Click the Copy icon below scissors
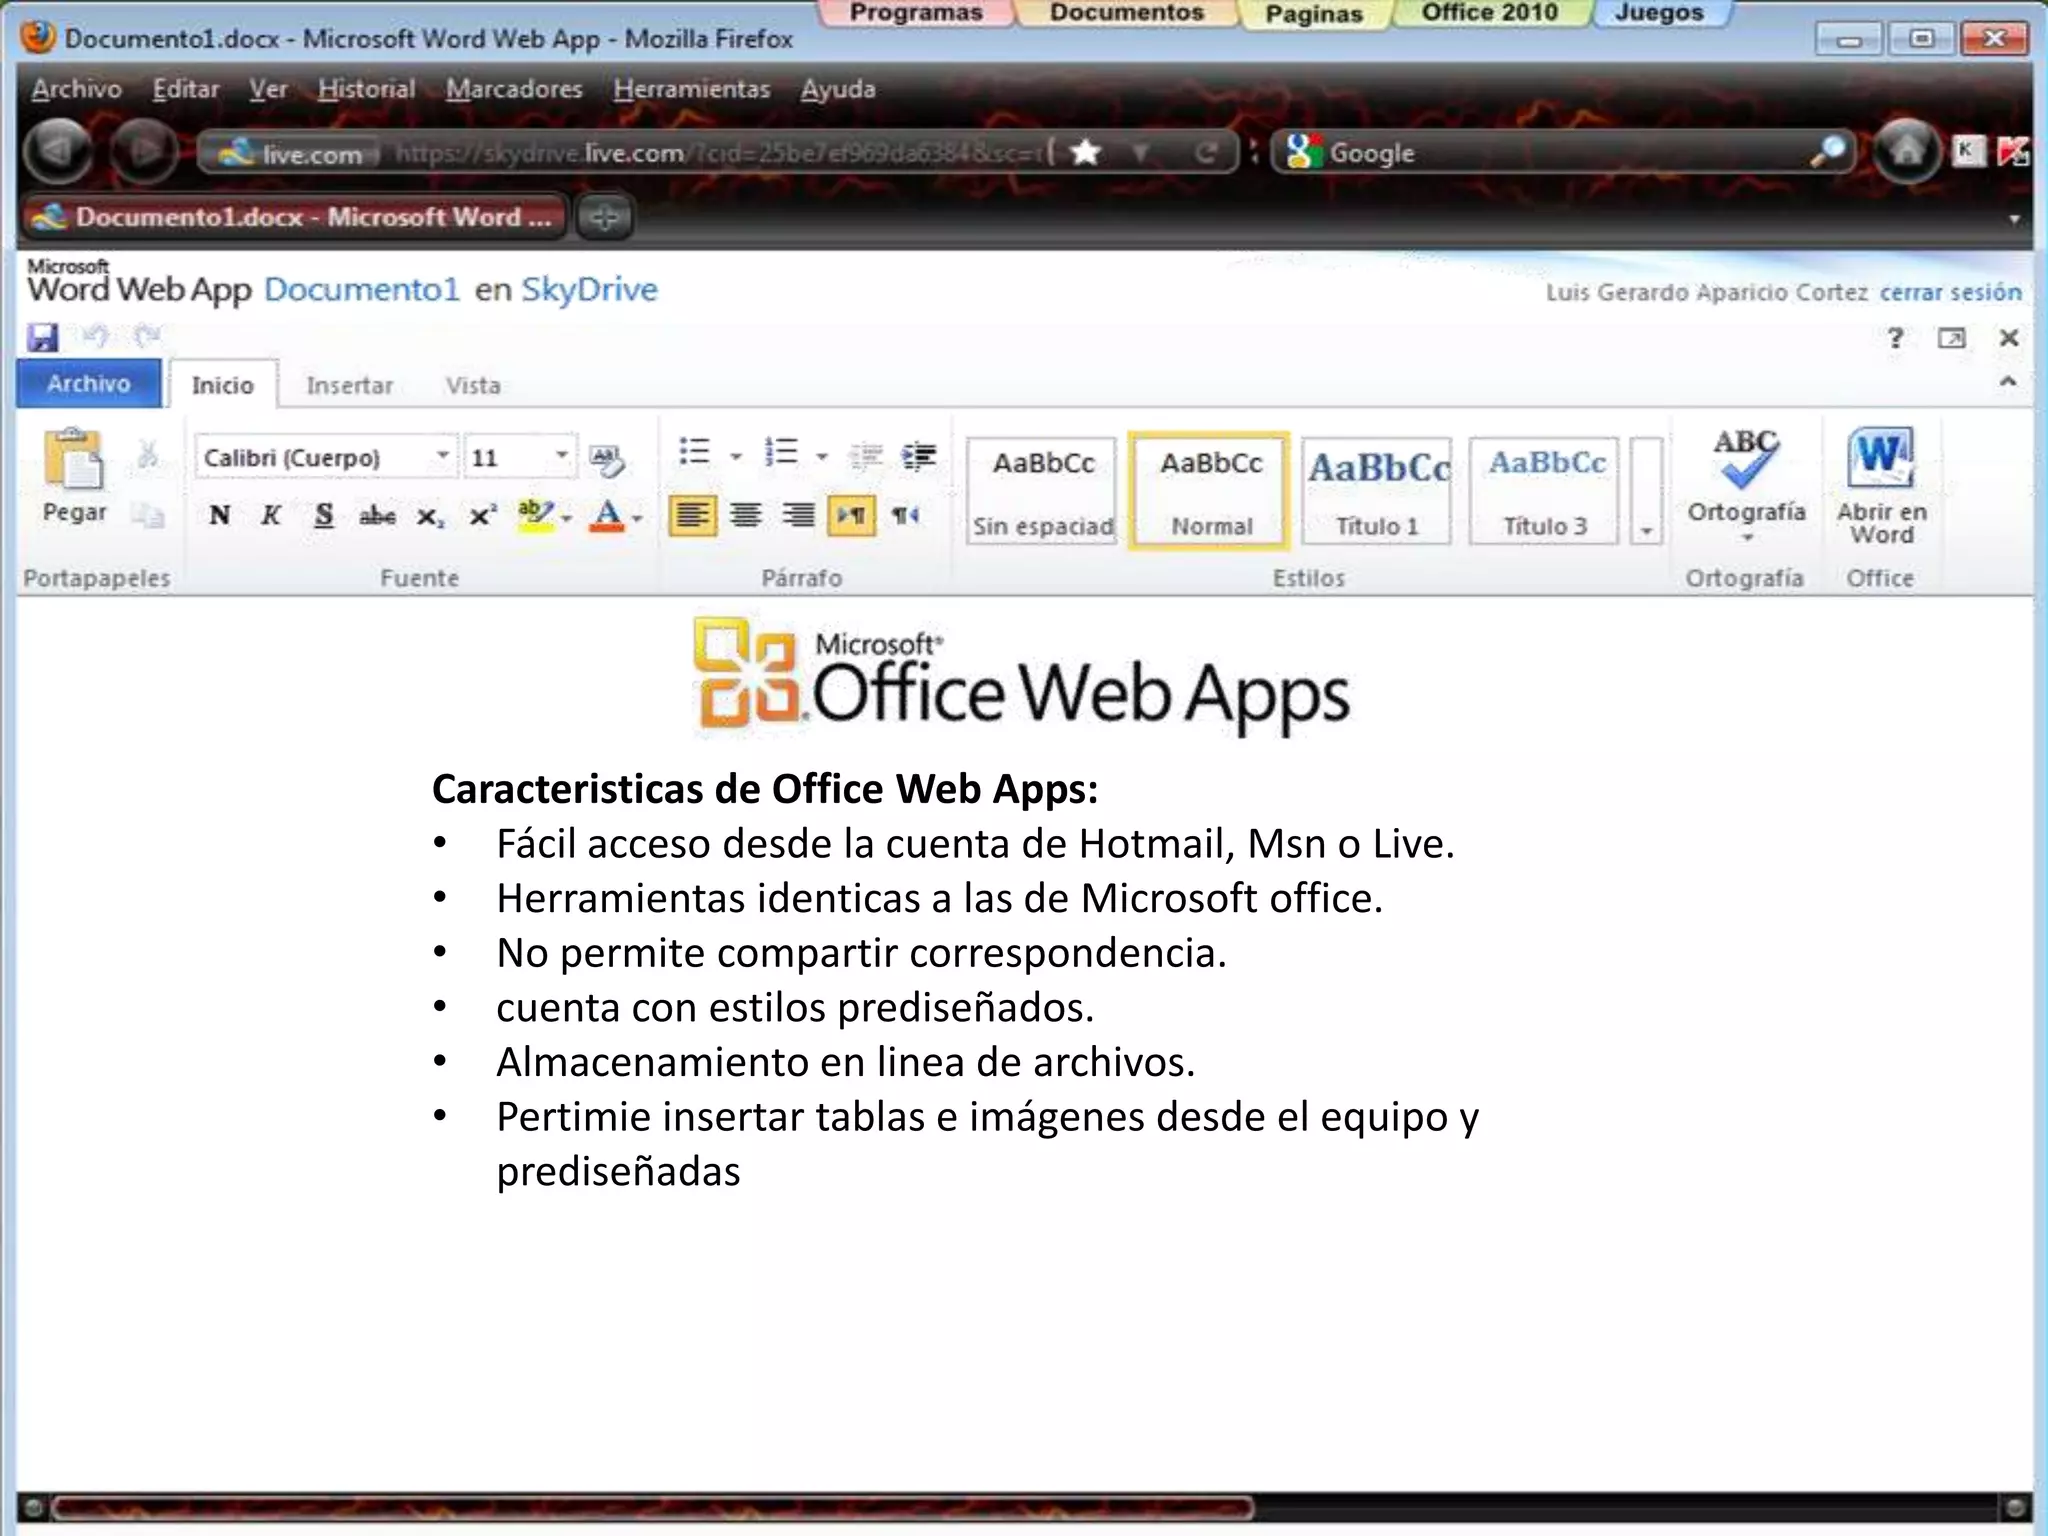 148,515
